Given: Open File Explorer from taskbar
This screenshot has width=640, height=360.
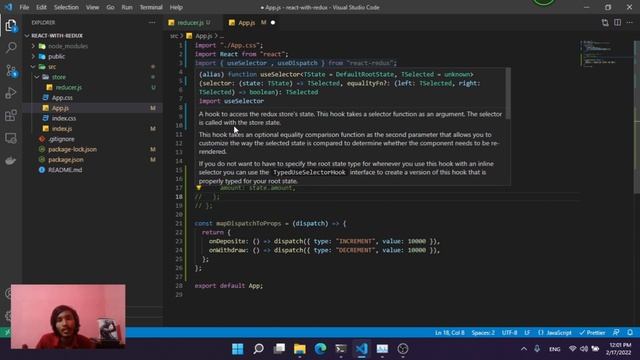Looking at the screenshot, I should tap(300, 349).
